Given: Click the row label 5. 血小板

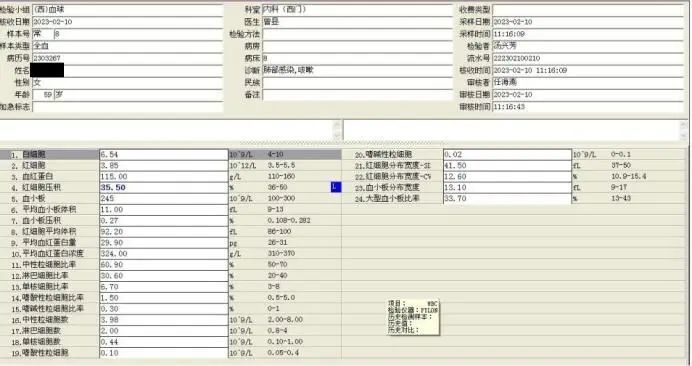Looking at the screenshot, I should [x=29, y=199].
